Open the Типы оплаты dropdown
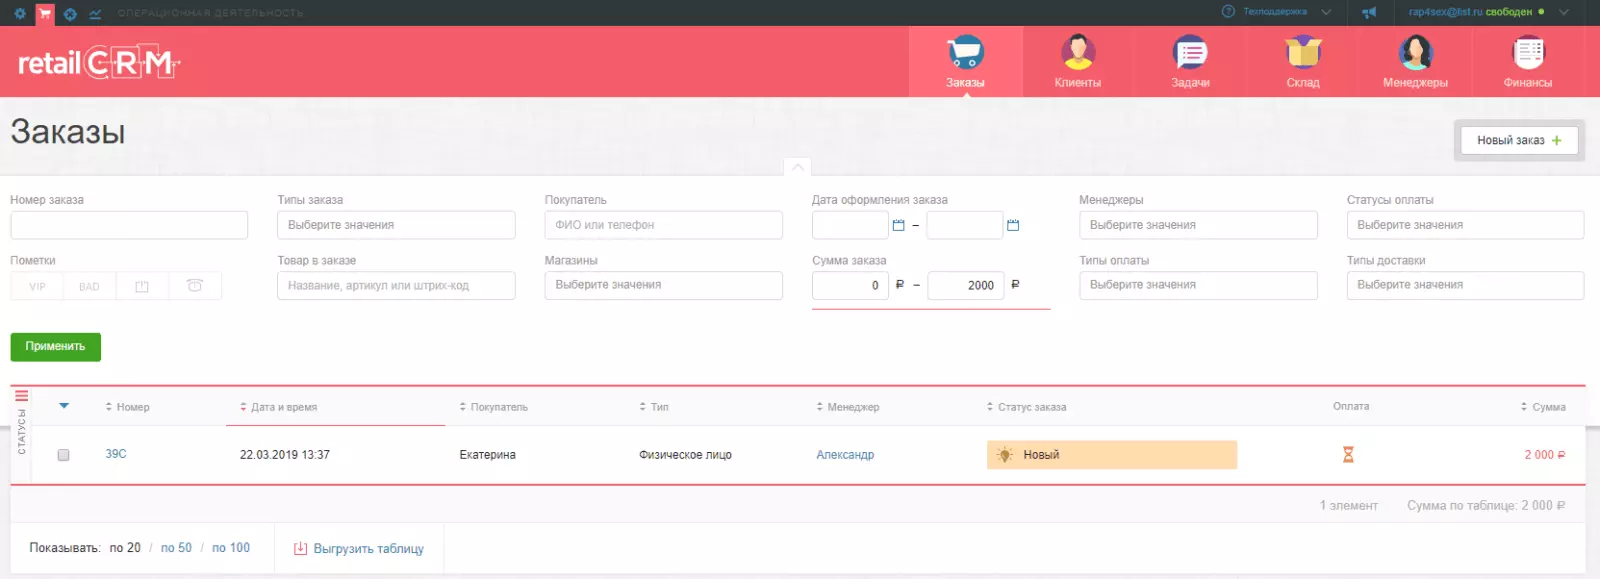Viewport: 1600px width, 579px height. 1198,285
